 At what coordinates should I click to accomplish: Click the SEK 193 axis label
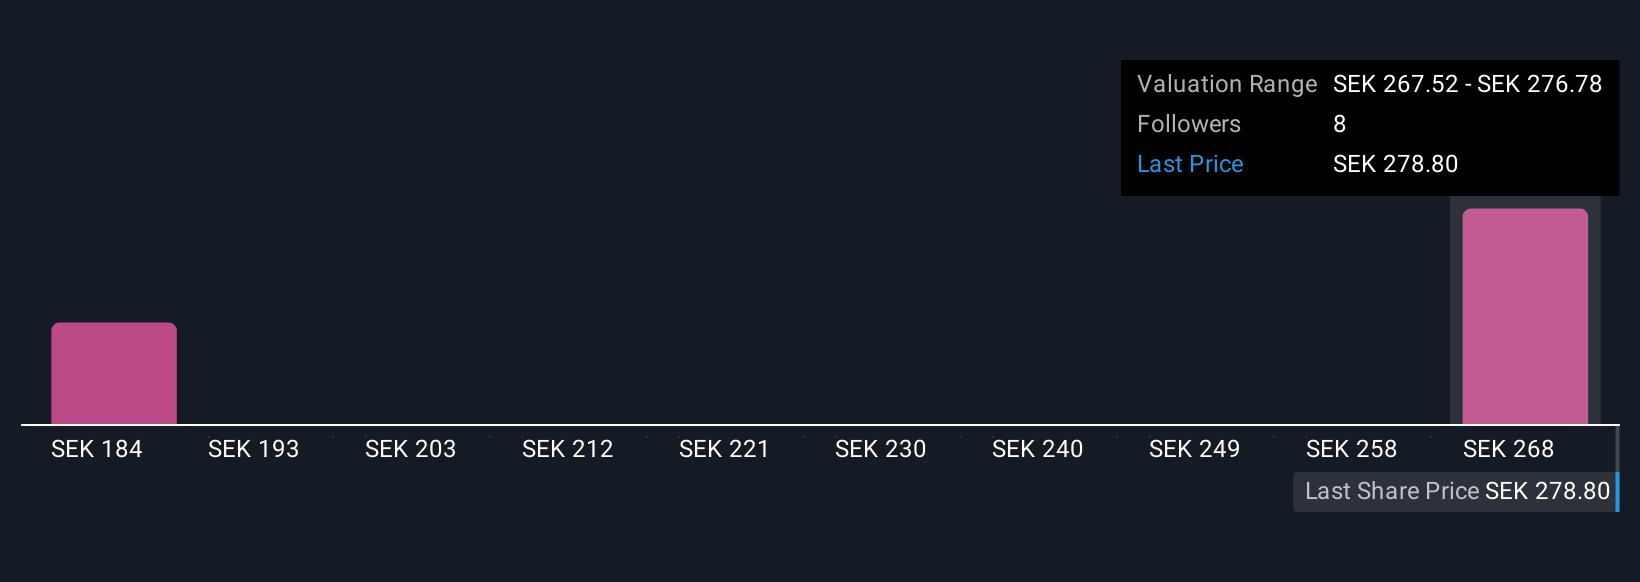coord(254,449)
